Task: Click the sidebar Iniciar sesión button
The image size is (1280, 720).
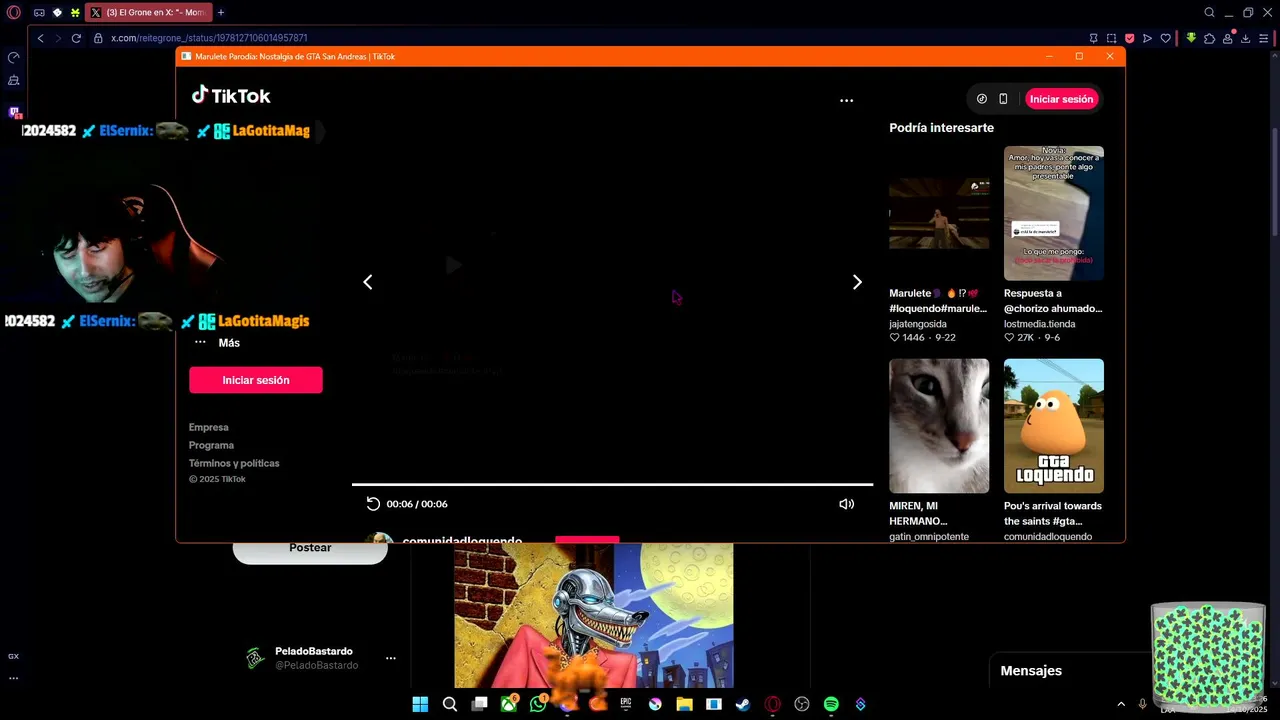Action: [x=256, y=380]
